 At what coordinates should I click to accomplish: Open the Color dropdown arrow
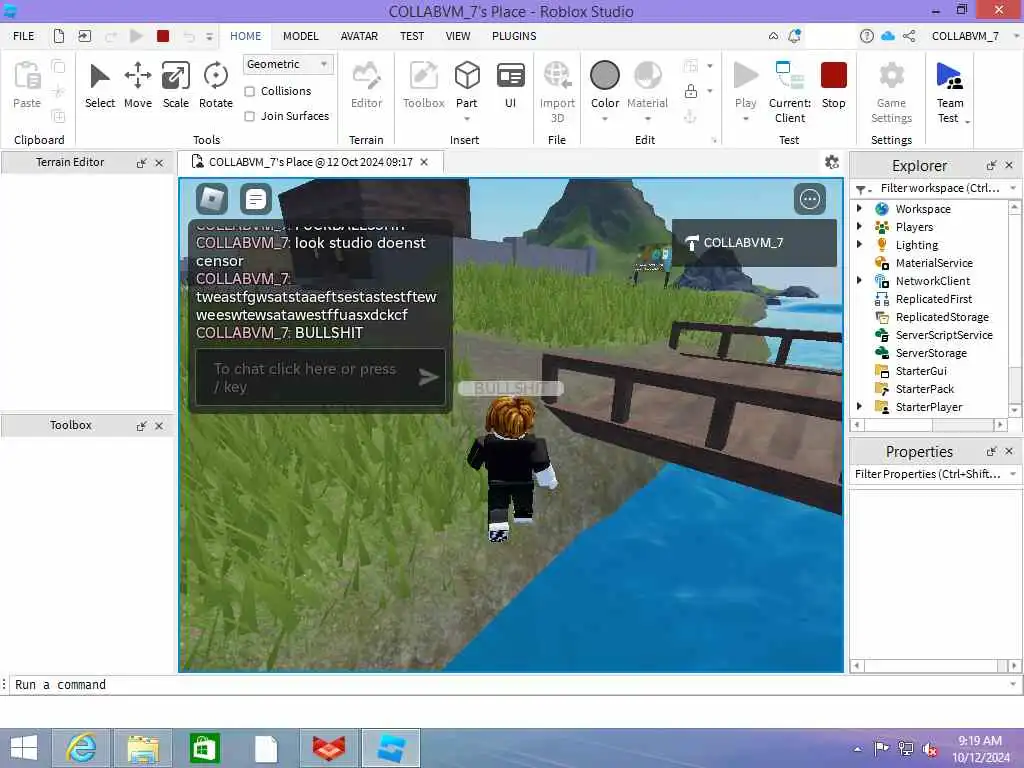point(605,119)
